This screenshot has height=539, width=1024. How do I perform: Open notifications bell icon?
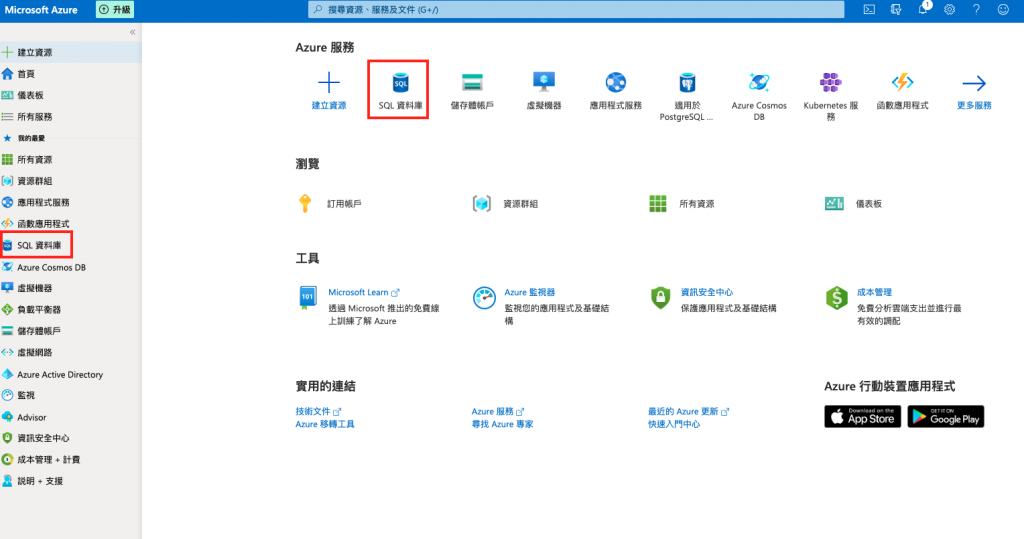coord(923,10)
